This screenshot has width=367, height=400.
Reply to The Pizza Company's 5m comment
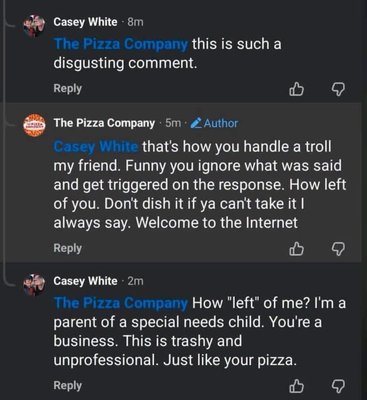[x=68, y=248]
